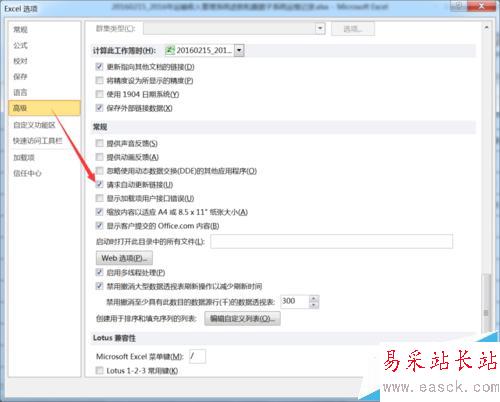This screenshot has width=500, height=402.
Task: Click the 300 data rows value field
Action: point(295,302)
